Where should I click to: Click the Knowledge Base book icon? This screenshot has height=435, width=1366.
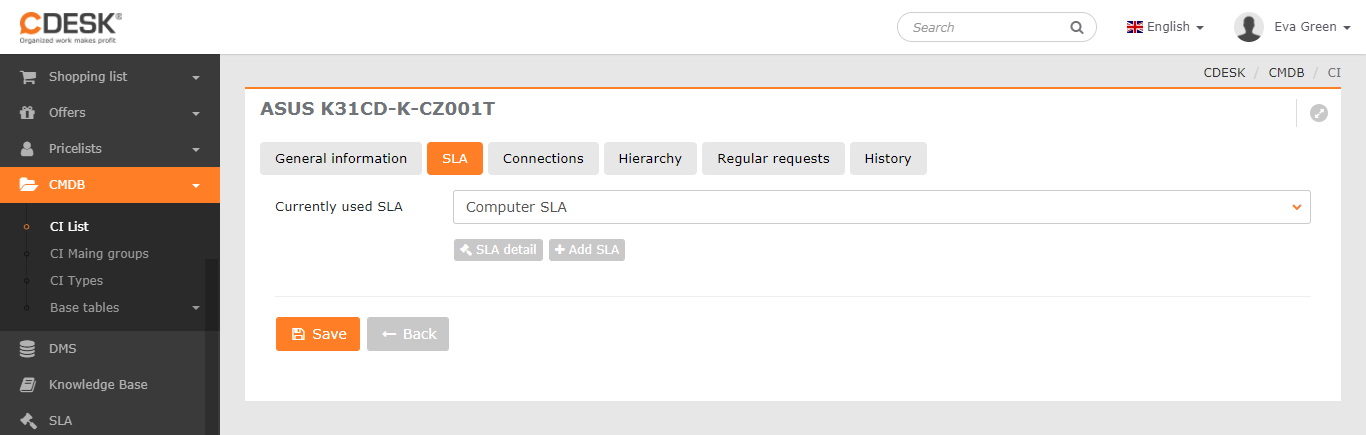tap(28, 385)
